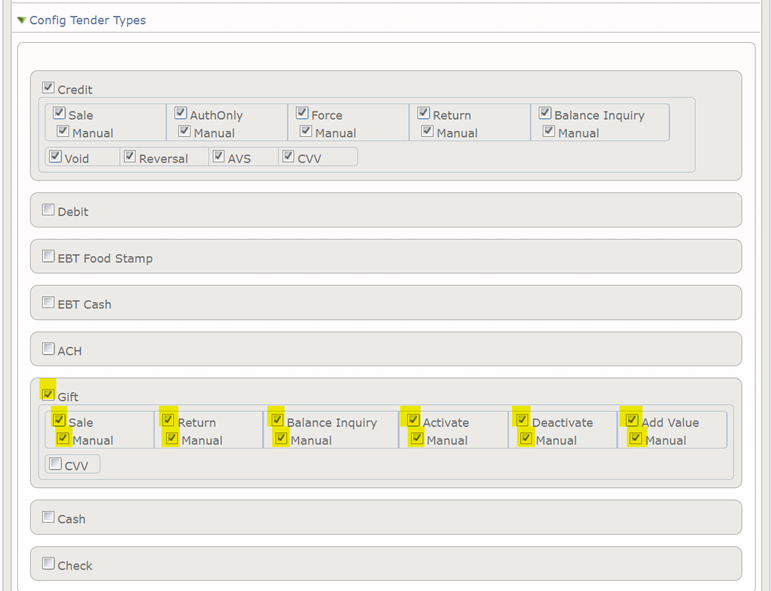Disable the Void checkbox
The height and width of the screenshot is (591, 771).
click(x=55, y=157)
